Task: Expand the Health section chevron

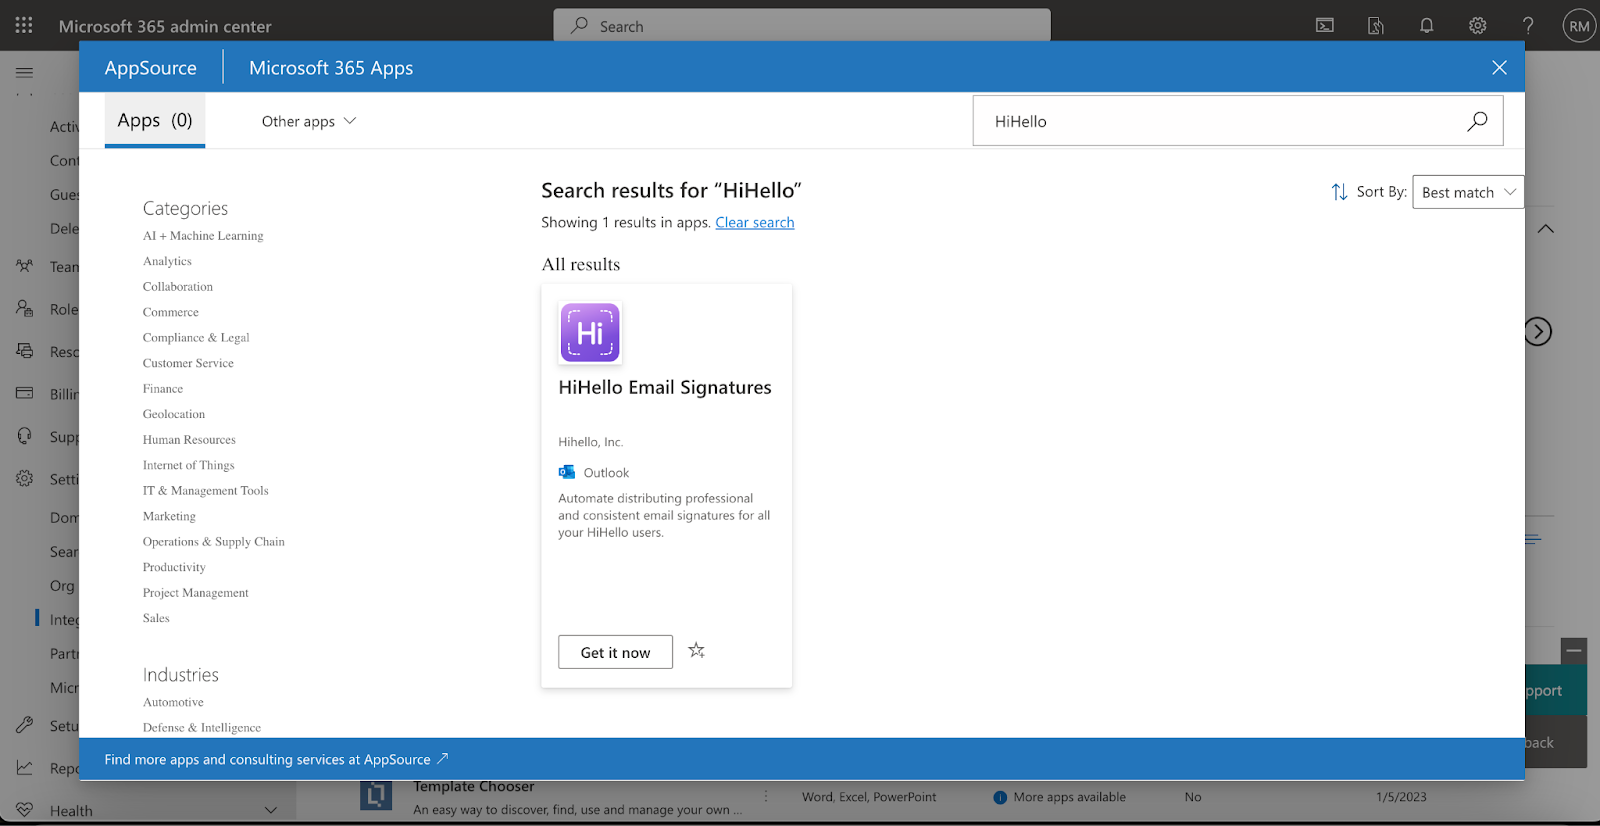Action: (x=270, y=810)
